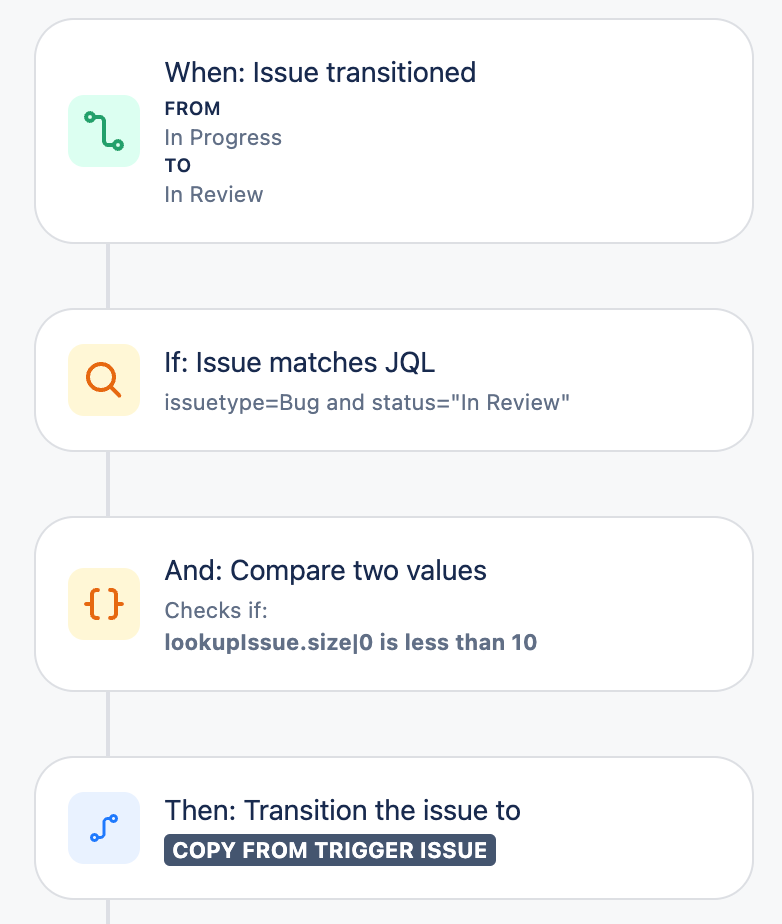Click the orange magnifier JQL condition icon

coord(104,379)
